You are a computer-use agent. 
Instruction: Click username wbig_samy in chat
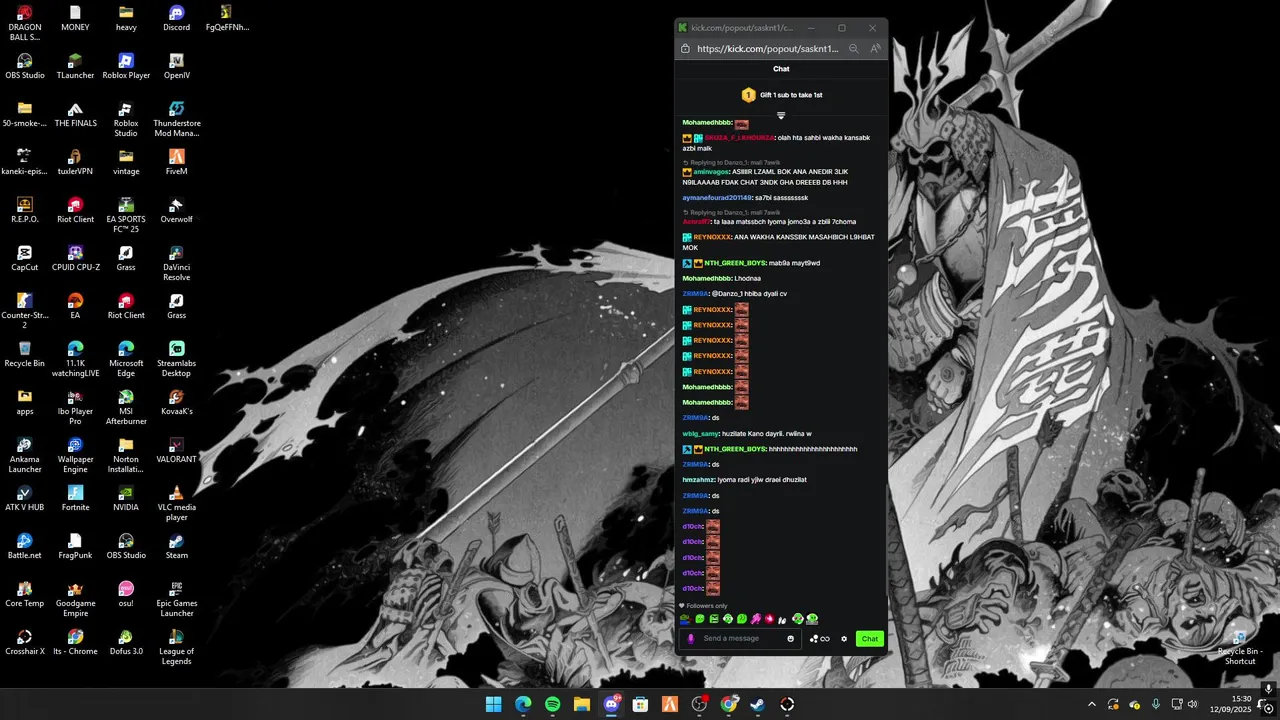point(700,434)
